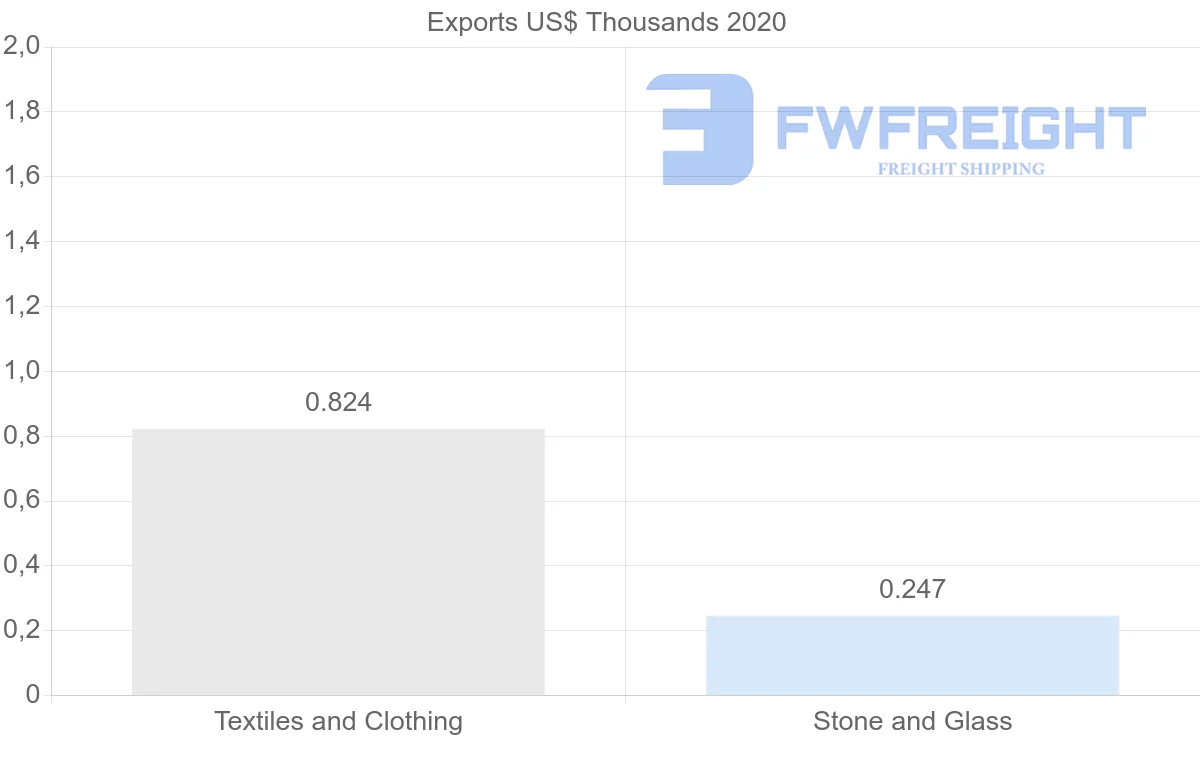This screenshot has height=763, width=1200.
Task: Click the gray Textiles and Clothing bar
Action: pyautogui.click(x=338, y=561)
